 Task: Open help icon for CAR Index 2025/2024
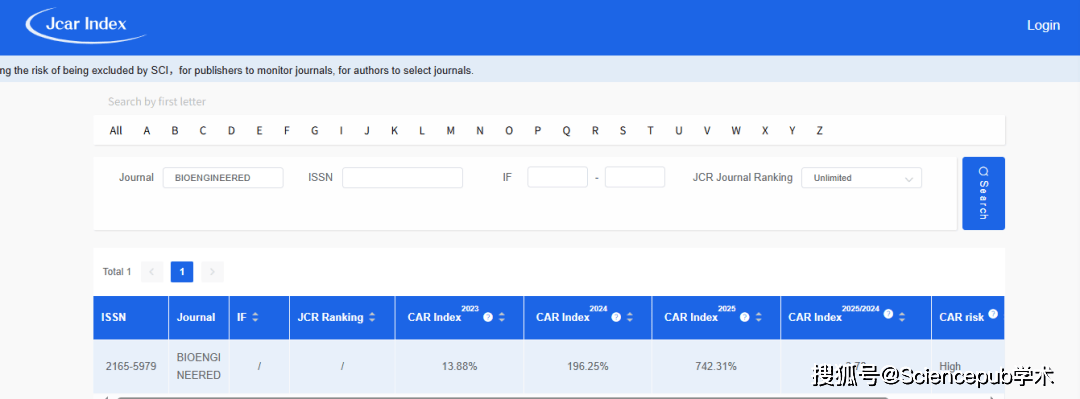click(889, 314)
